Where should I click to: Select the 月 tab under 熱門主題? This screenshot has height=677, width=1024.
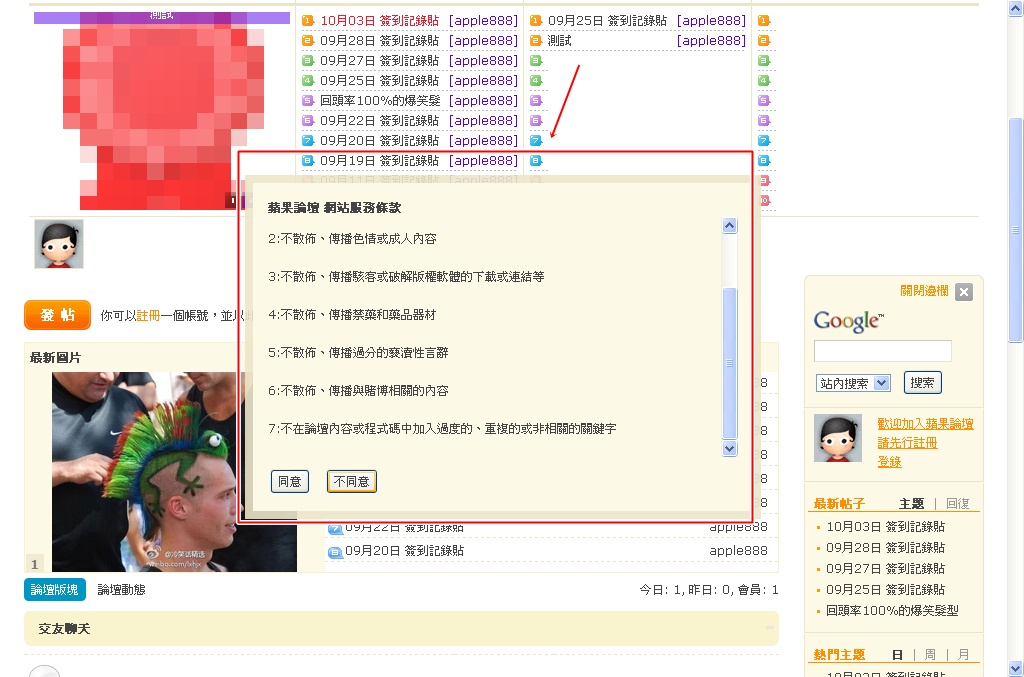click(963, 654)
